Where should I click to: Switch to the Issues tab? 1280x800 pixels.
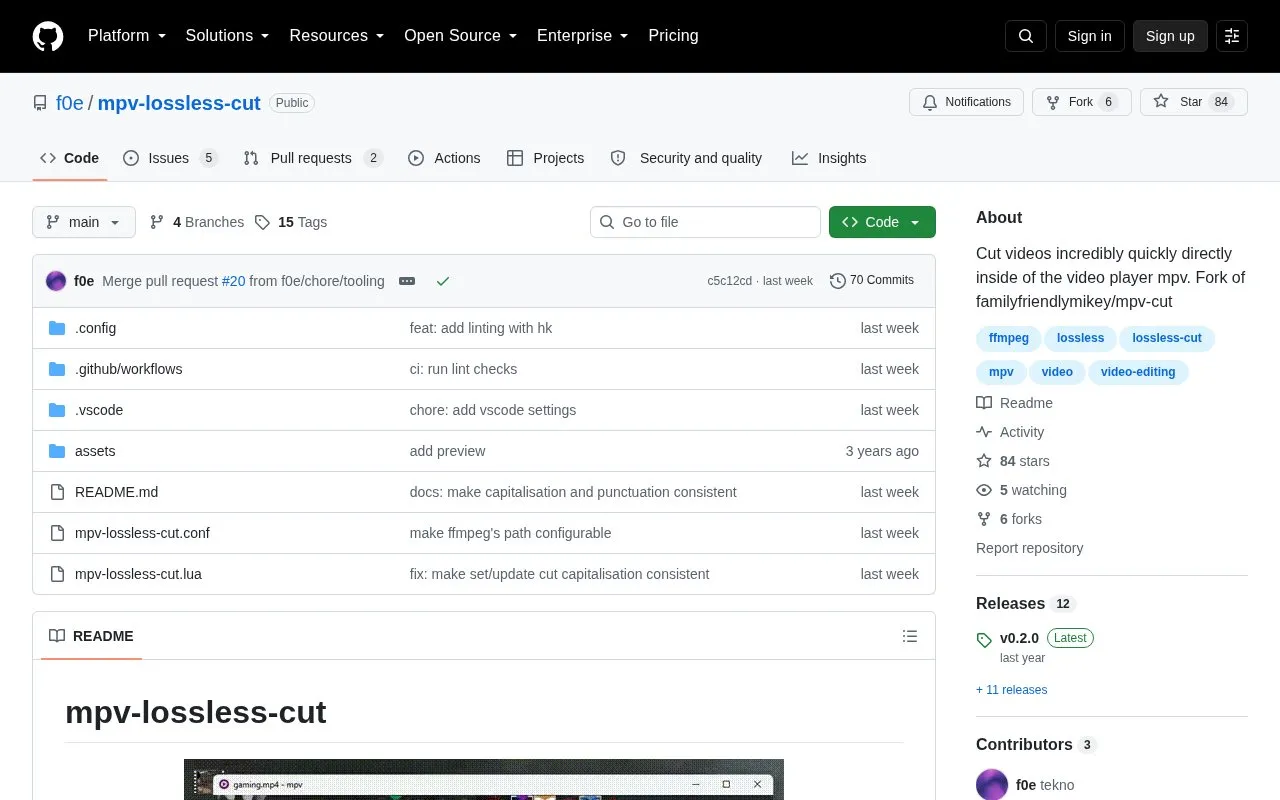170,158
